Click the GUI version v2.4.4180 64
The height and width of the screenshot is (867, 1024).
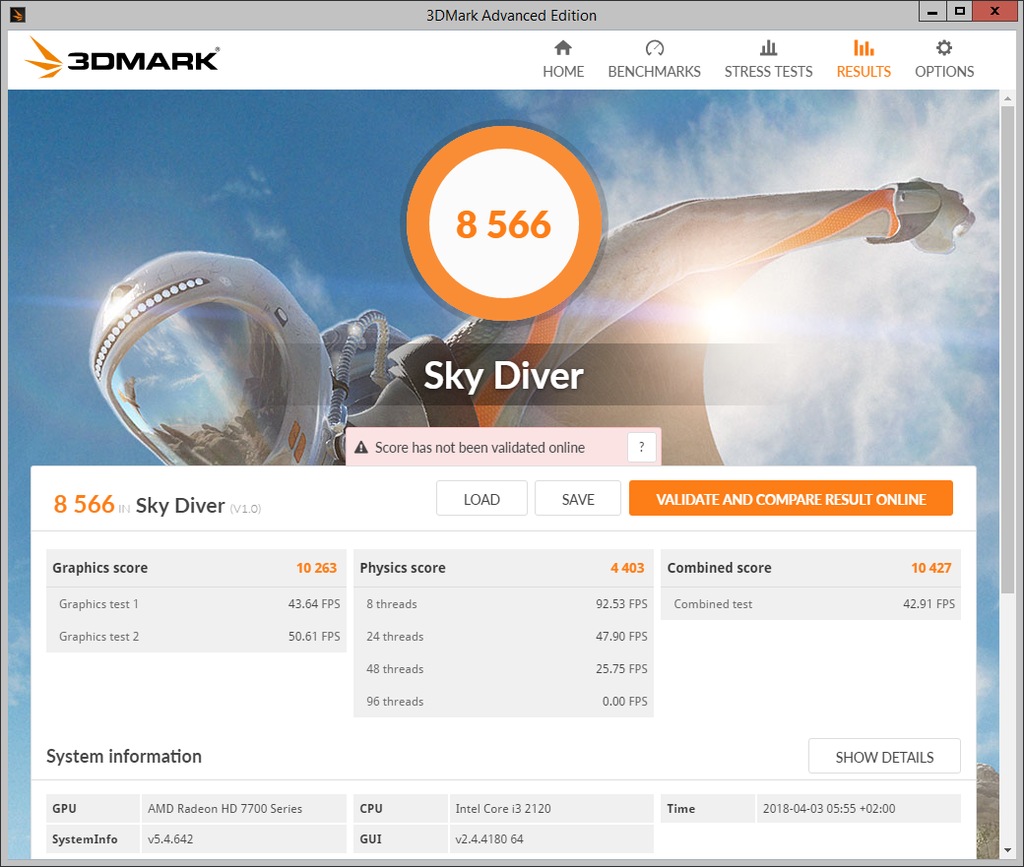pyautogui.click(x=489, y=840)
